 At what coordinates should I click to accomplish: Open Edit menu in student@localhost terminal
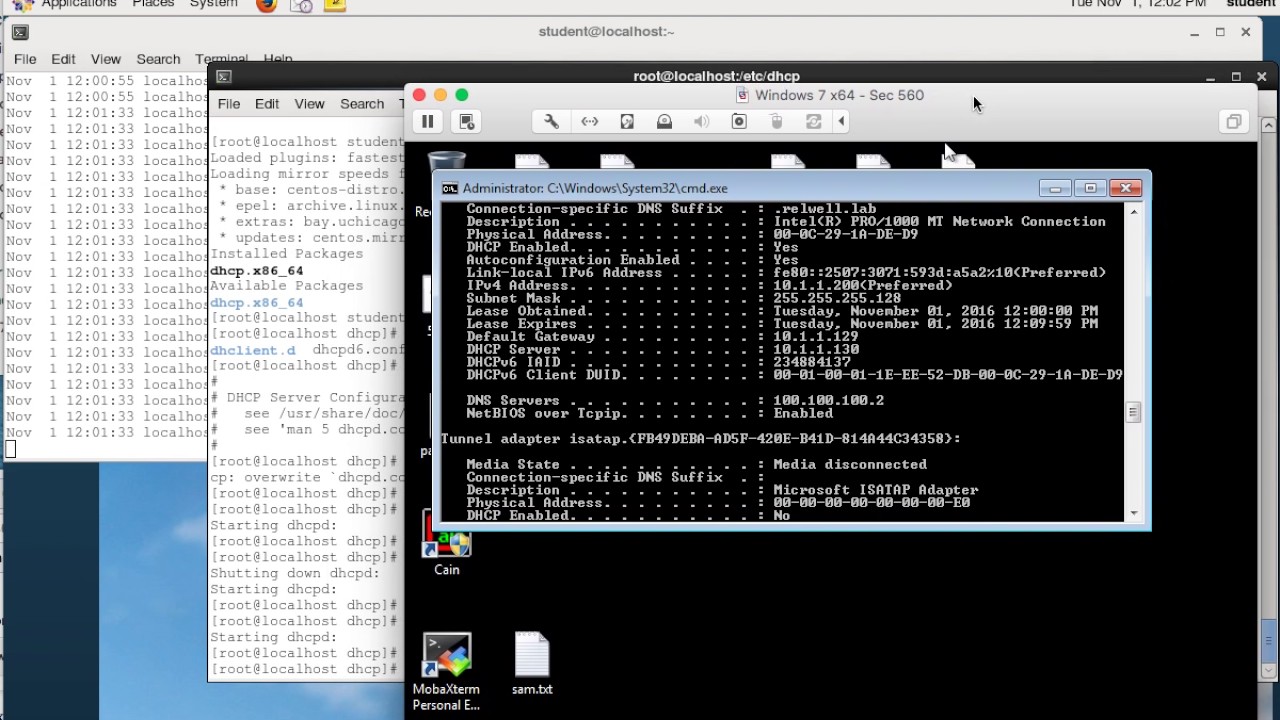click(63, 59)
